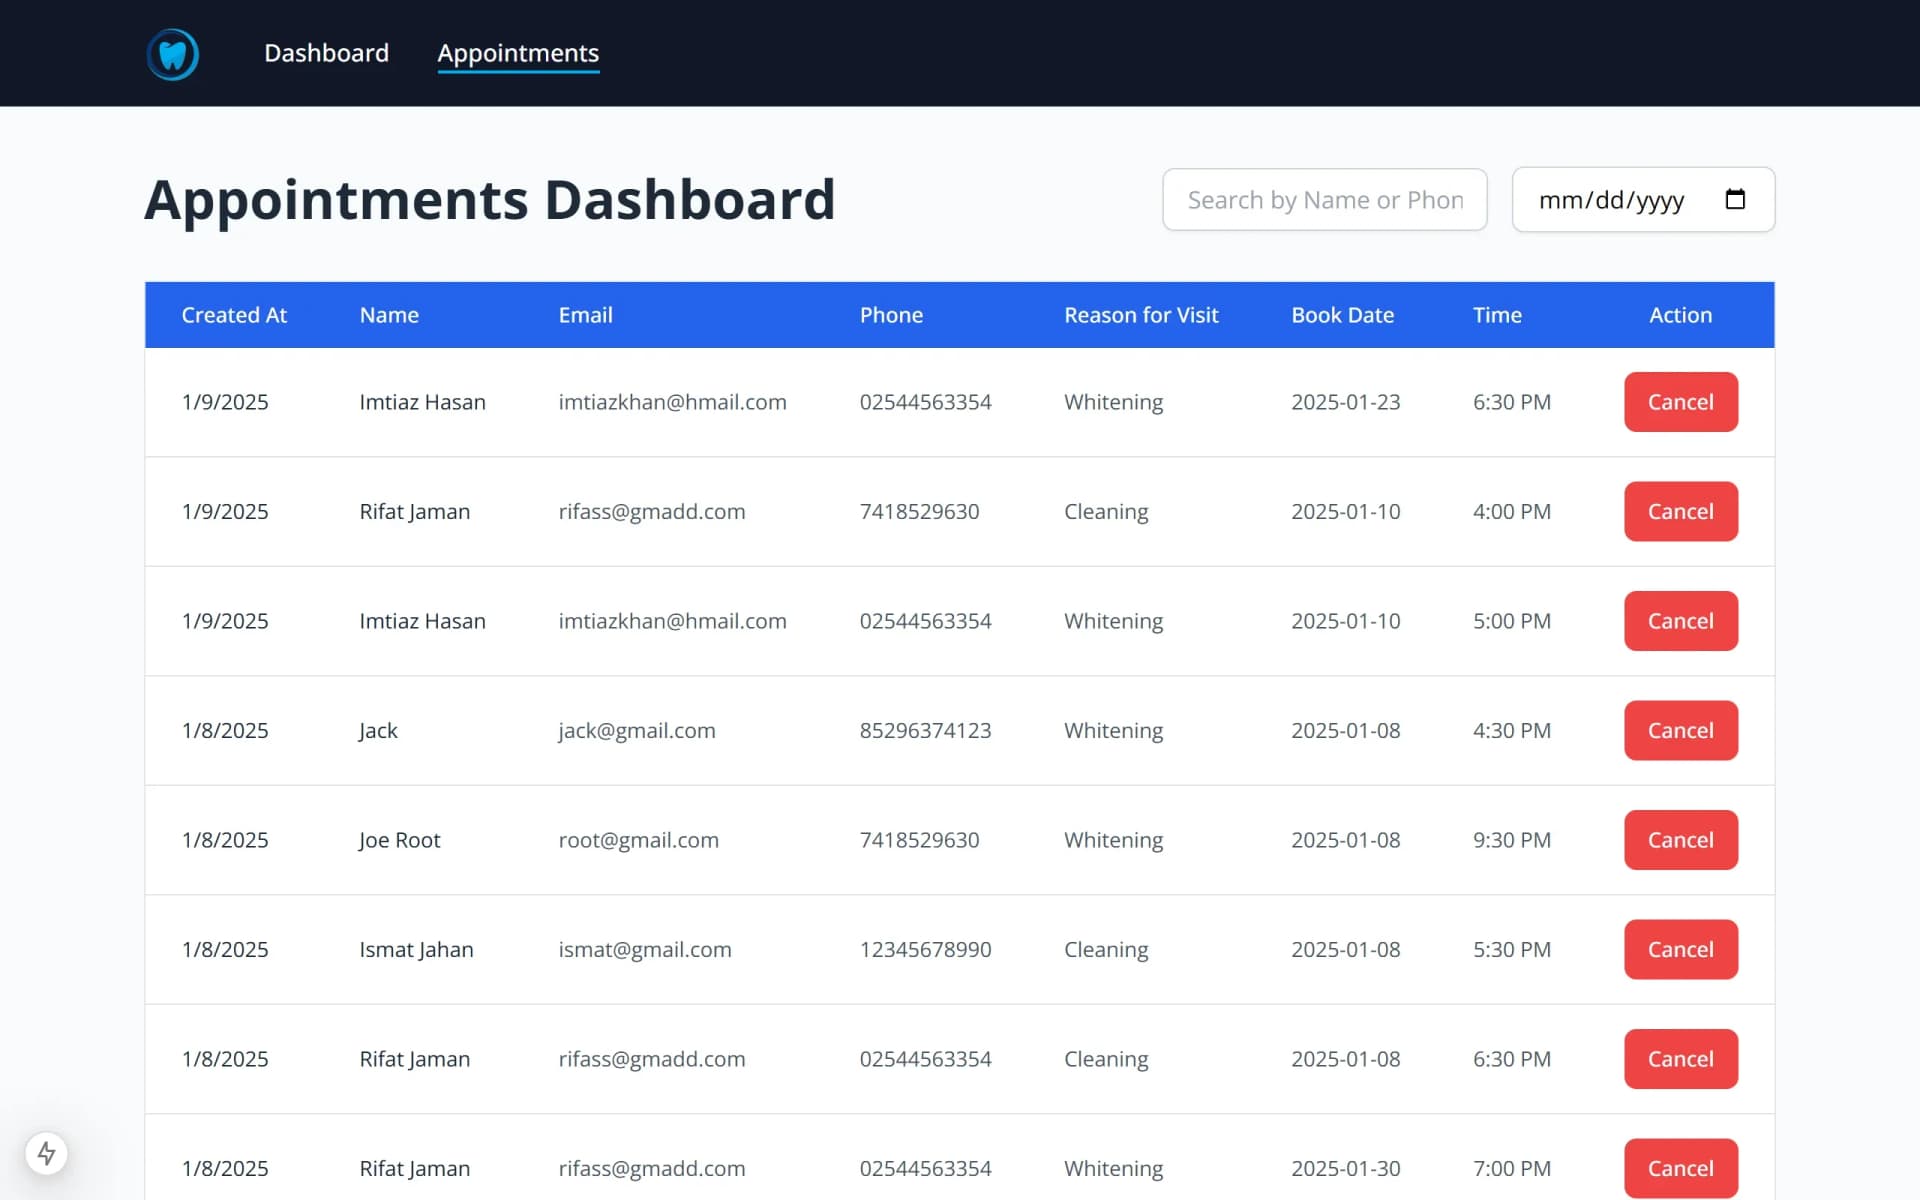This screenshot has height=1200, width=1920.
Task: Click Cleaning reason in Ismat Jahan's row
Action: click(x=1106, y=950)
